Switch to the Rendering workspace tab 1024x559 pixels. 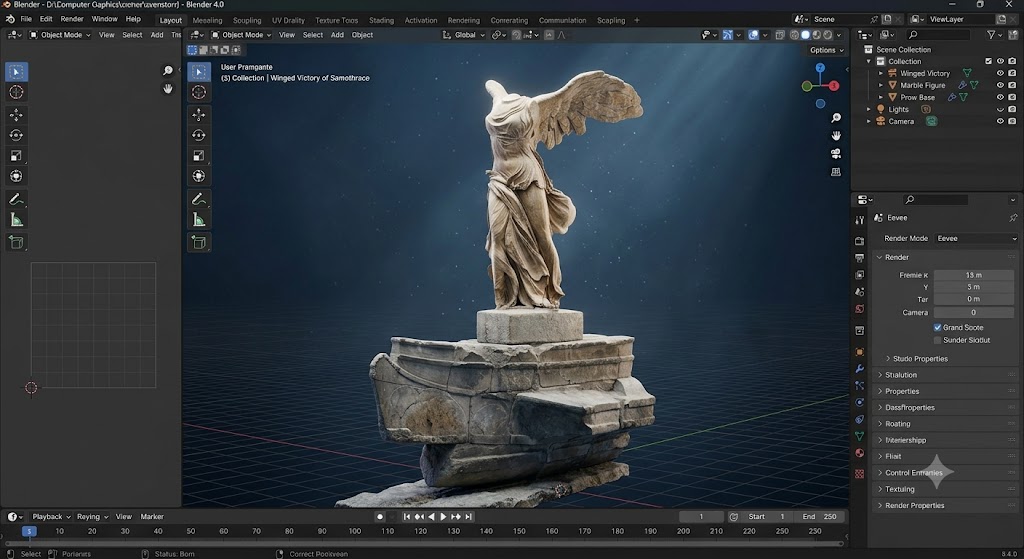pyautogui.click(x=464, y=20)
